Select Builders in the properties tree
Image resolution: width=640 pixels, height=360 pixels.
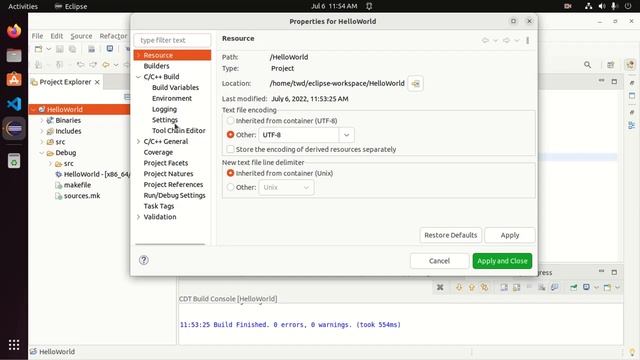[156, 66]
